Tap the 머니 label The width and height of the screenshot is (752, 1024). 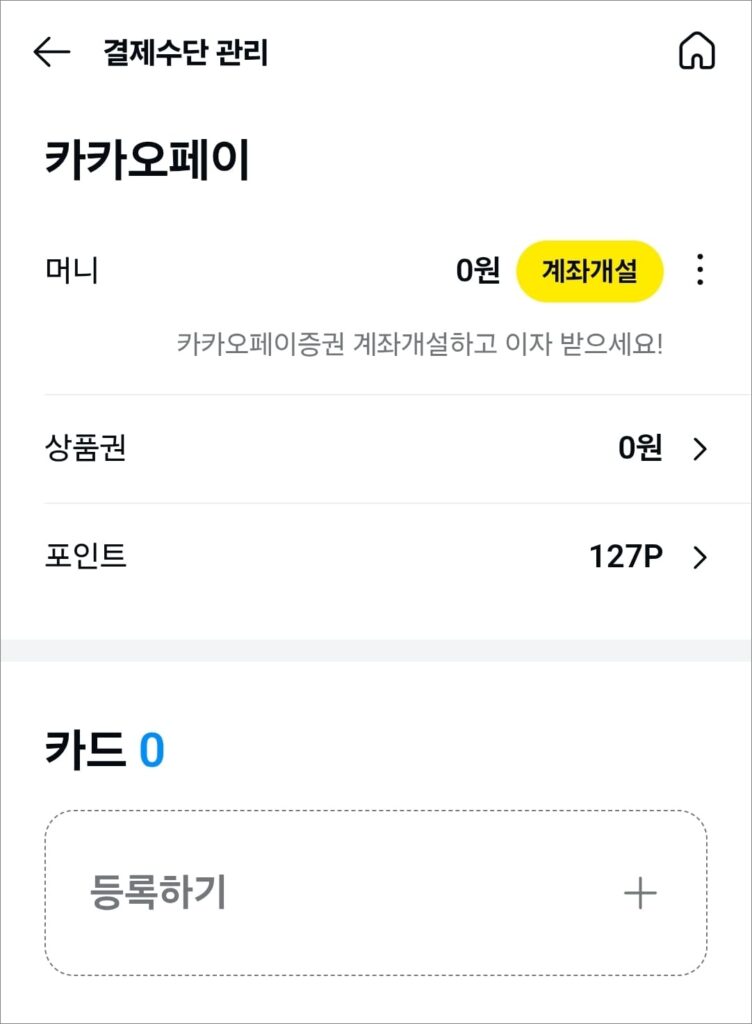(x=72, y=270)
